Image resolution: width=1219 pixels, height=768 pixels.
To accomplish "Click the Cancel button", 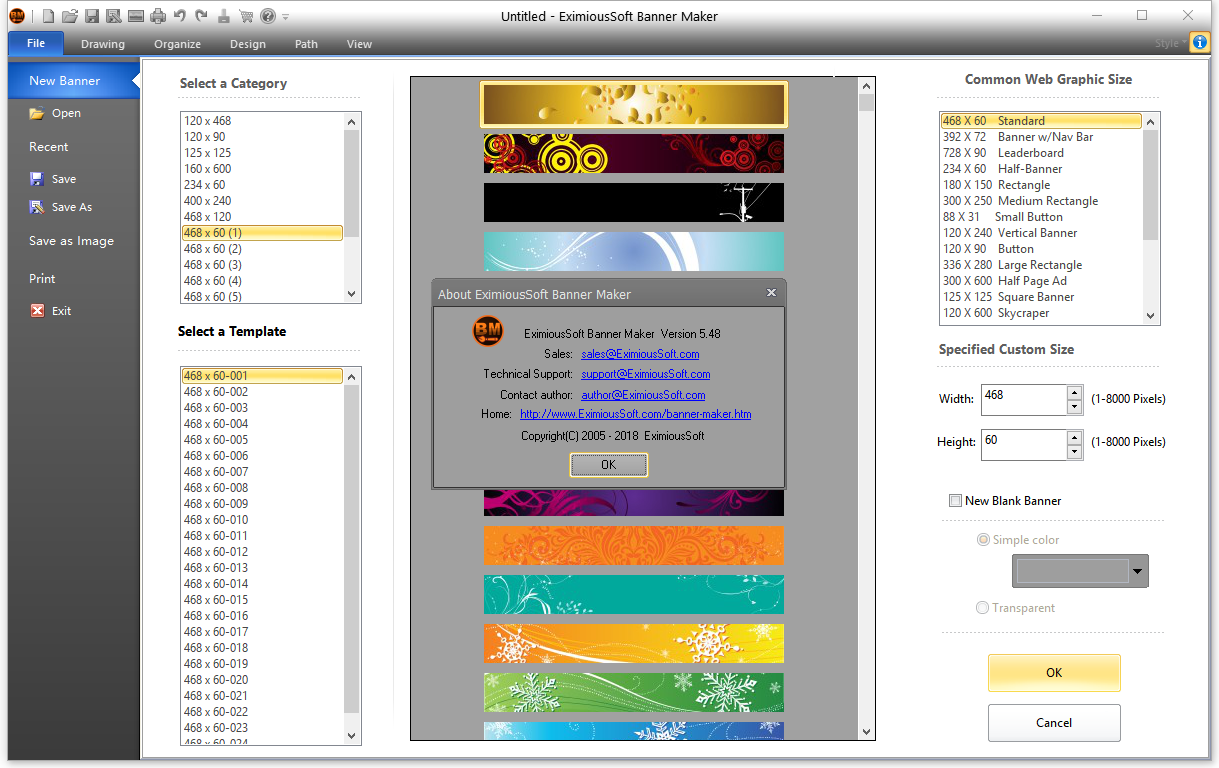I will [x=1054, y=723].
